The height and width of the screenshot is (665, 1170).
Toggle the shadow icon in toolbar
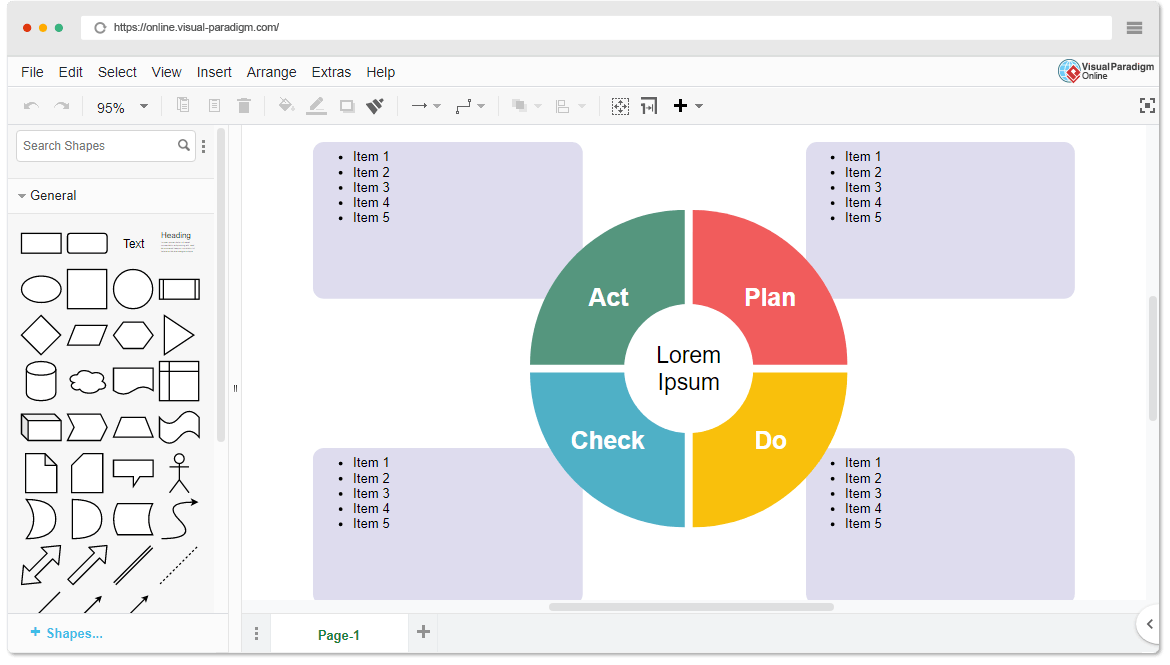[347, 106]
